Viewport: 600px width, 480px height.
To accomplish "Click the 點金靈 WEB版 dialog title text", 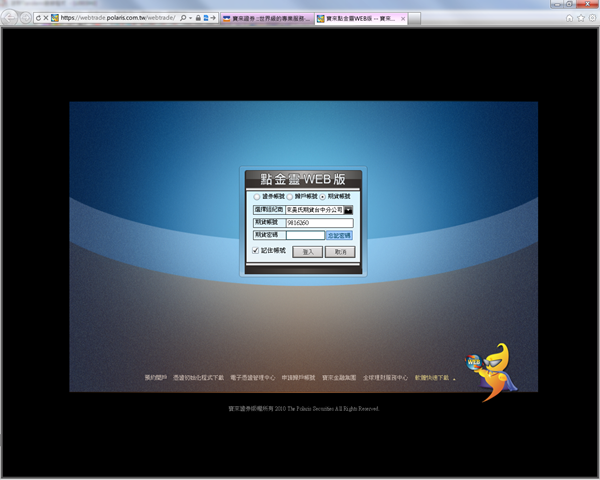I will [x=303, y=179].
